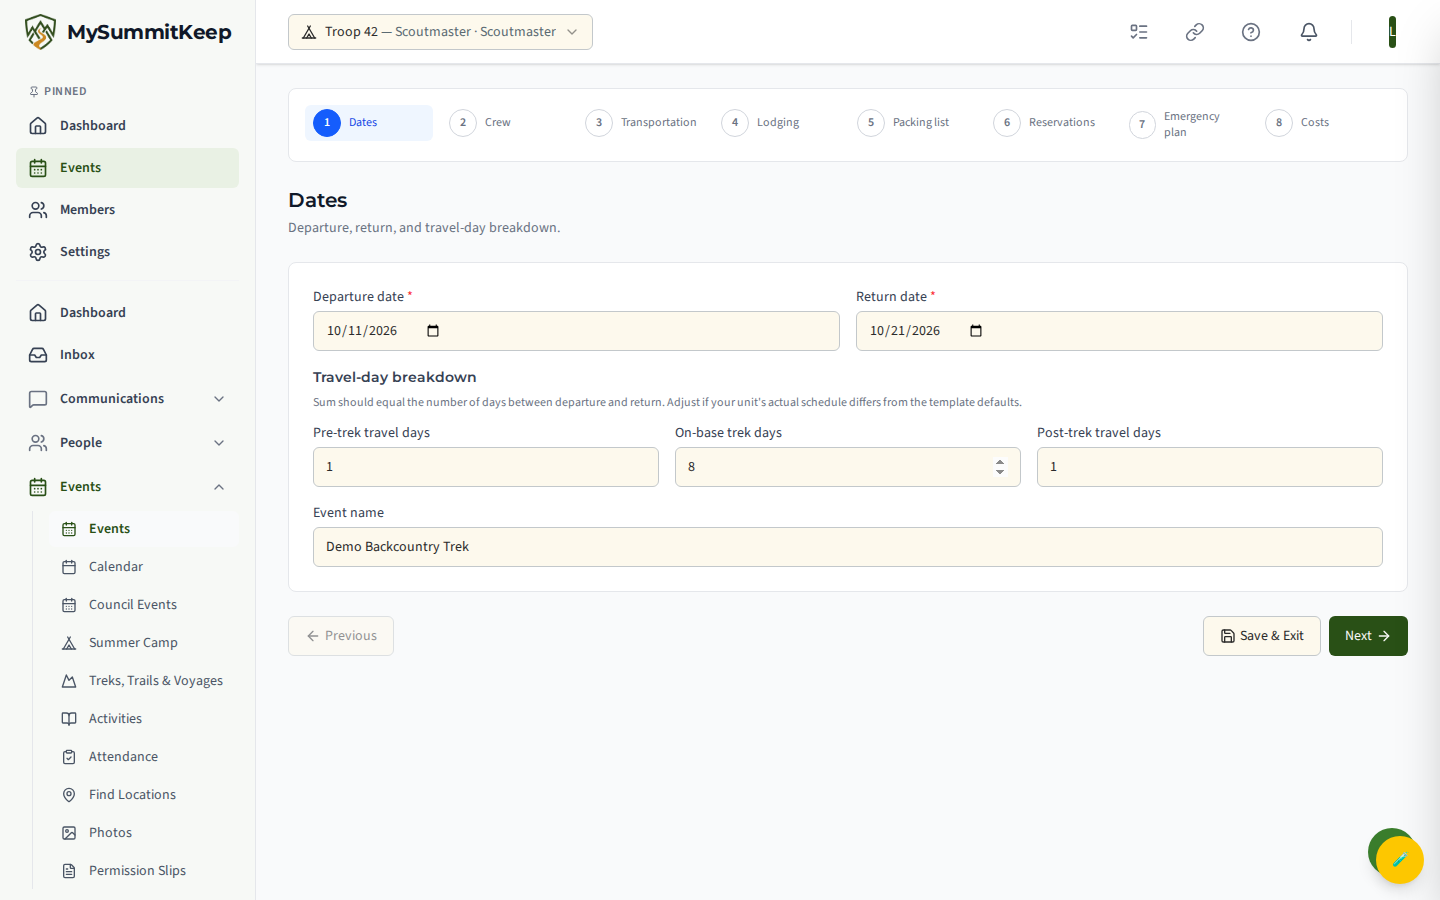
Task: Go to the Reservations step
Action: click(x=1049, y=123)
